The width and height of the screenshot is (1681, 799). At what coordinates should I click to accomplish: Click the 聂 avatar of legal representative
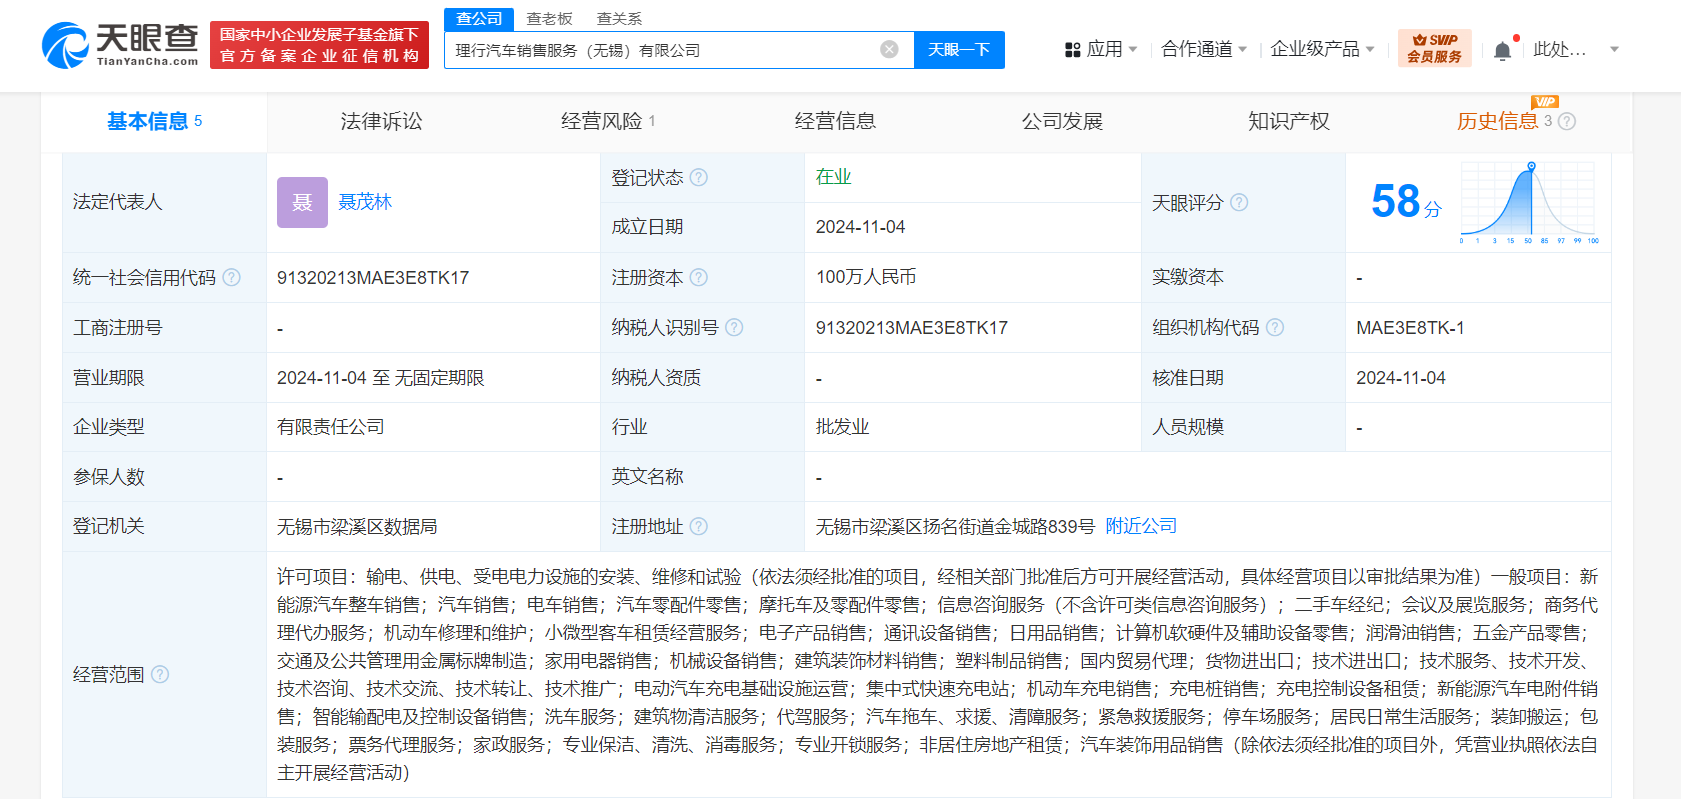tap(302, 202)
